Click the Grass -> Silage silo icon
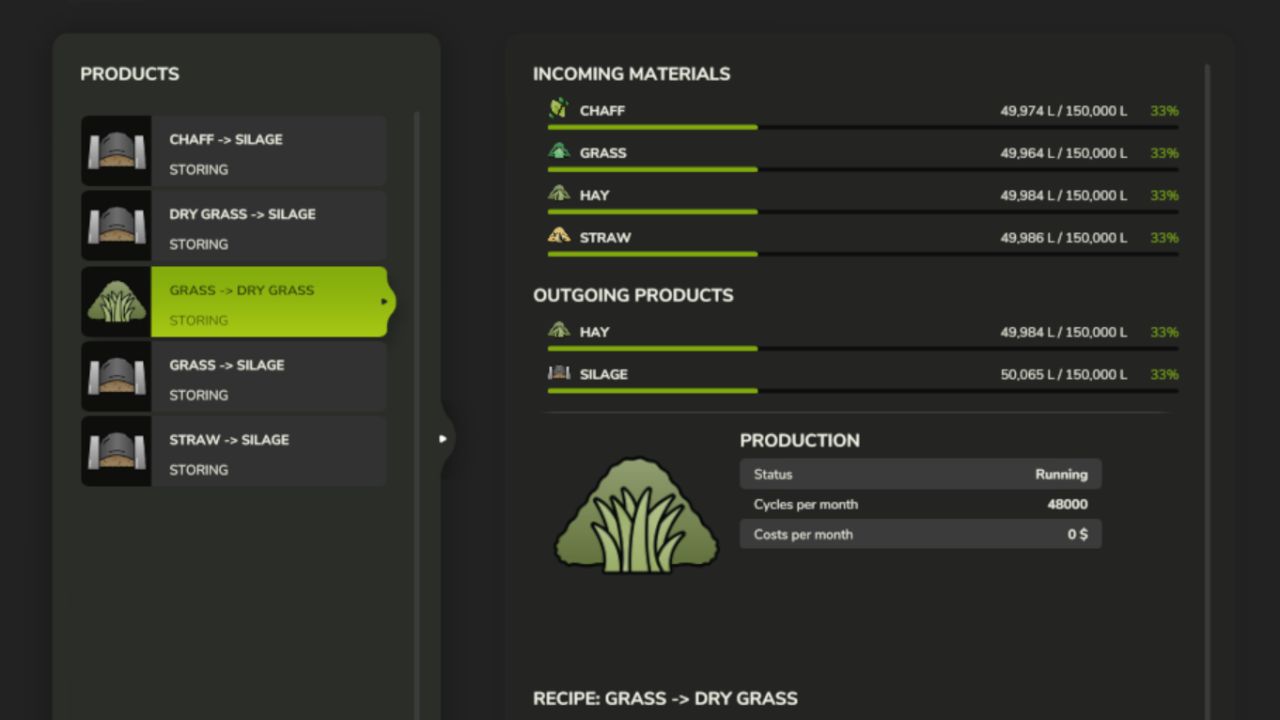The image size is (1280, 720). pos(116,377)
